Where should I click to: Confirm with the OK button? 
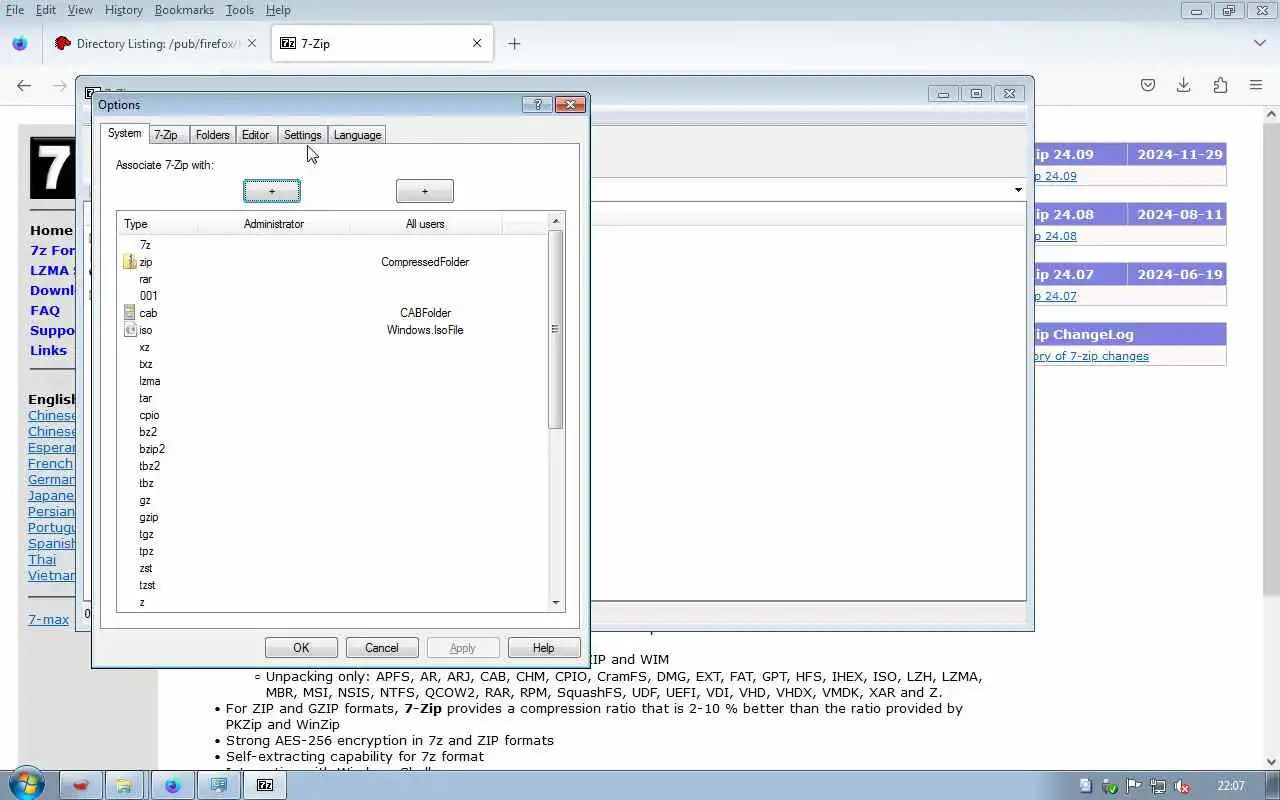(x=301, y=648)
